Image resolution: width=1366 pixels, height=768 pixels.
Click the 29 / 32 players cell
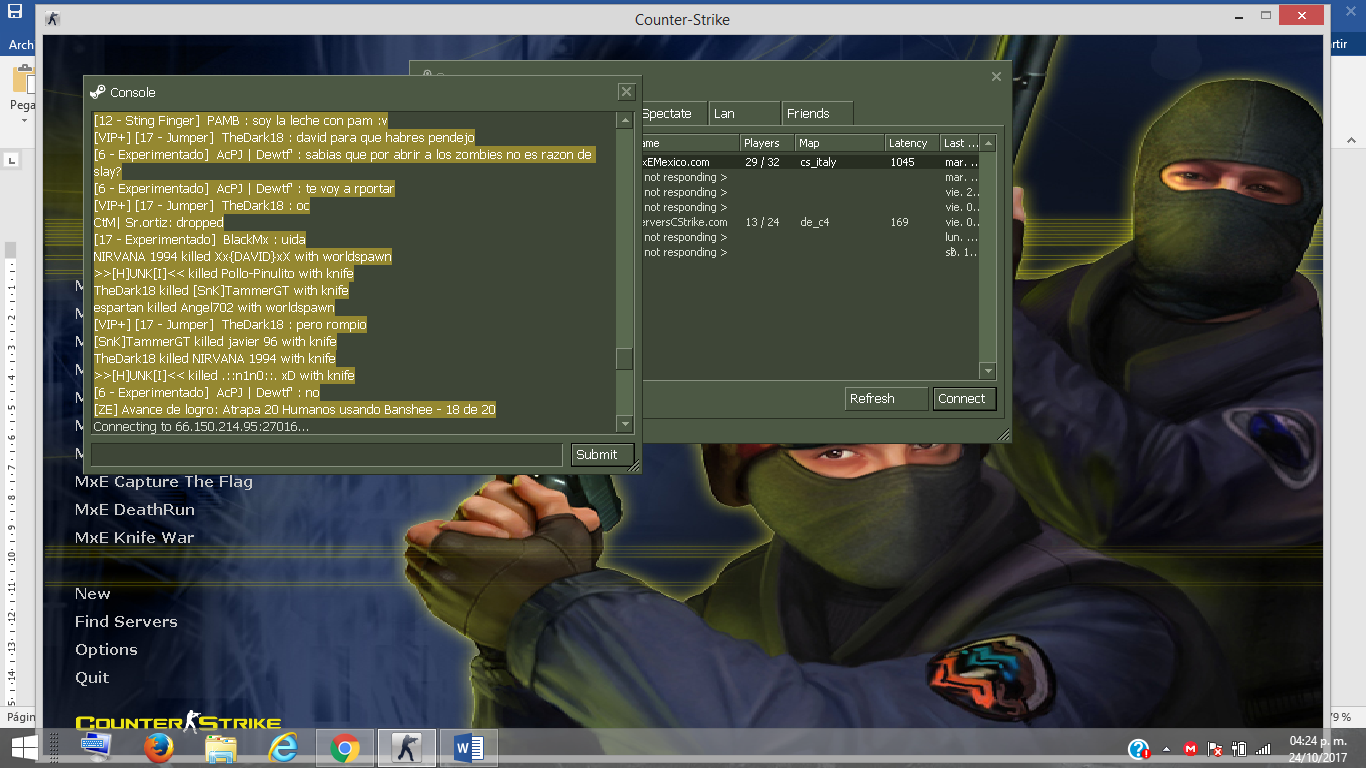pos(762,162)
